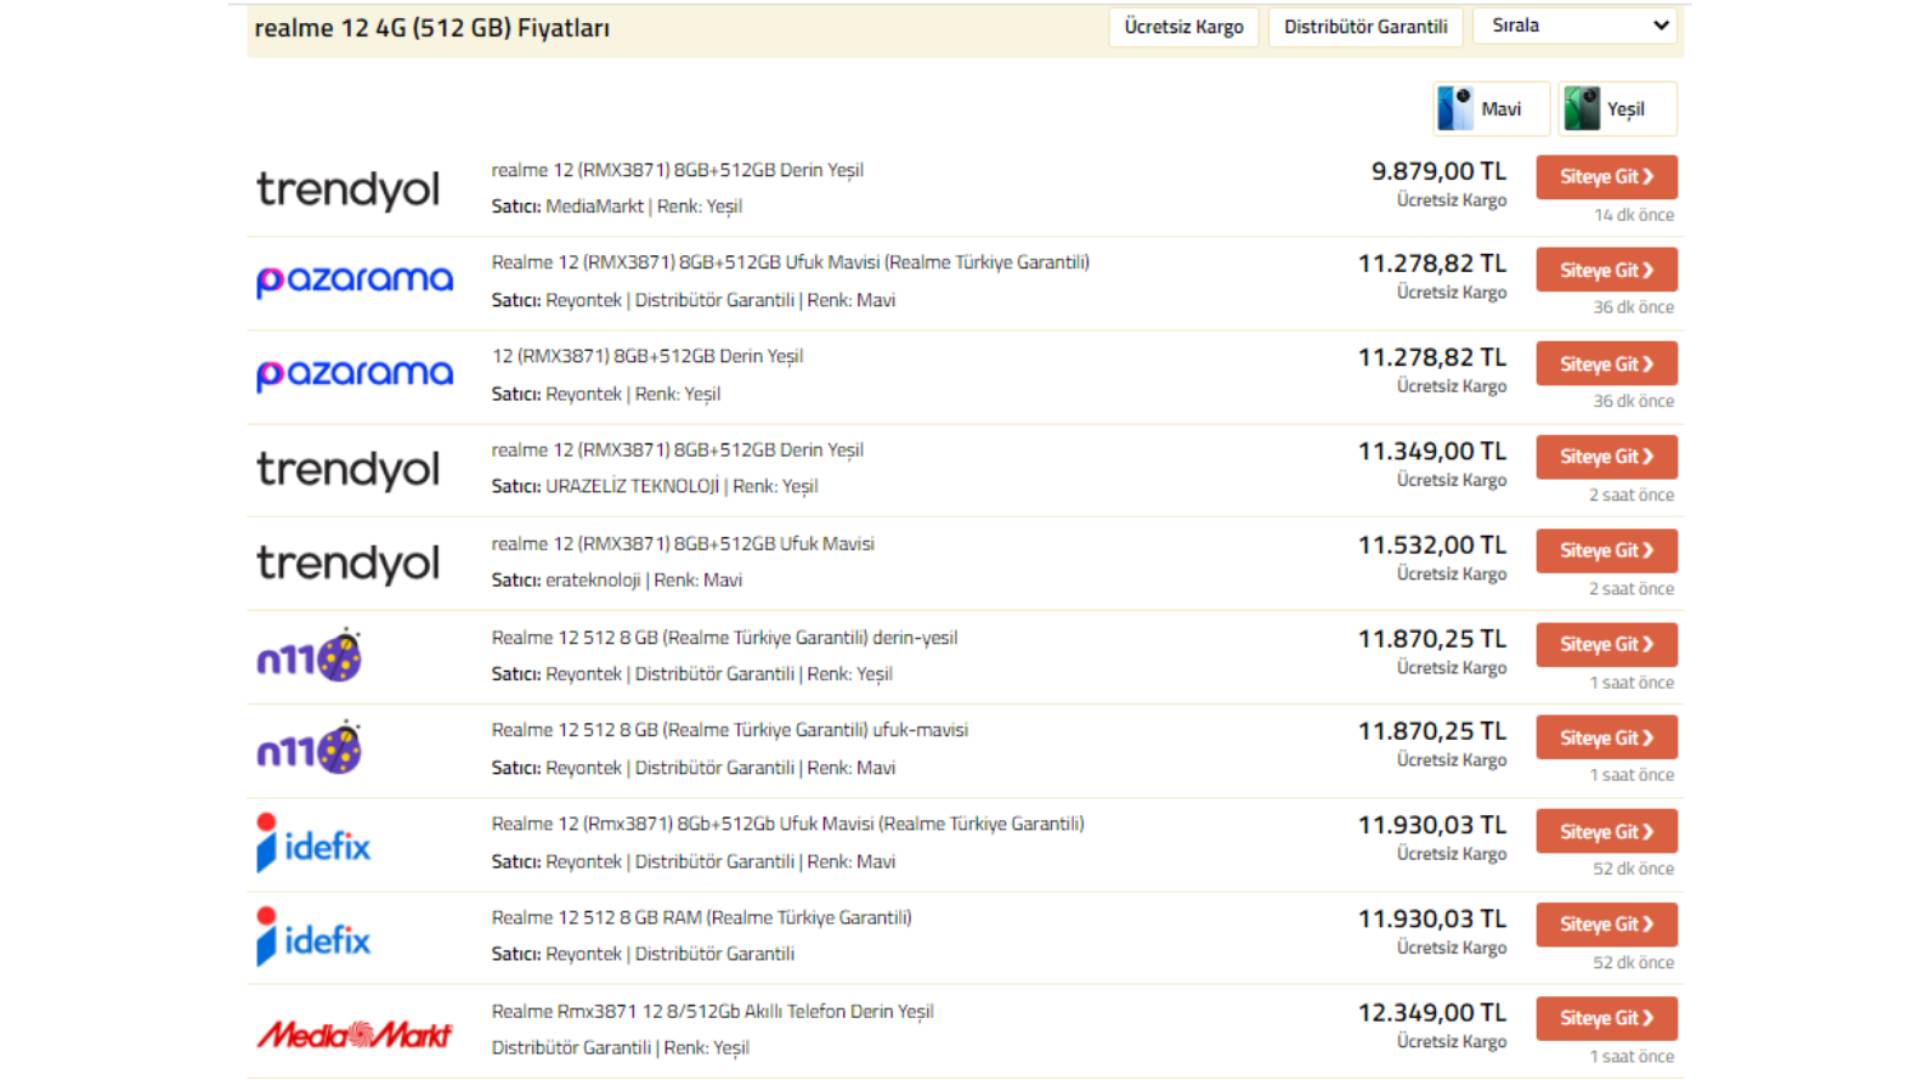Click 'Satıcı: erateknoloji | Renk: Mavi' text
This screenshot has height=1080, width=1920.
(616, 580)
